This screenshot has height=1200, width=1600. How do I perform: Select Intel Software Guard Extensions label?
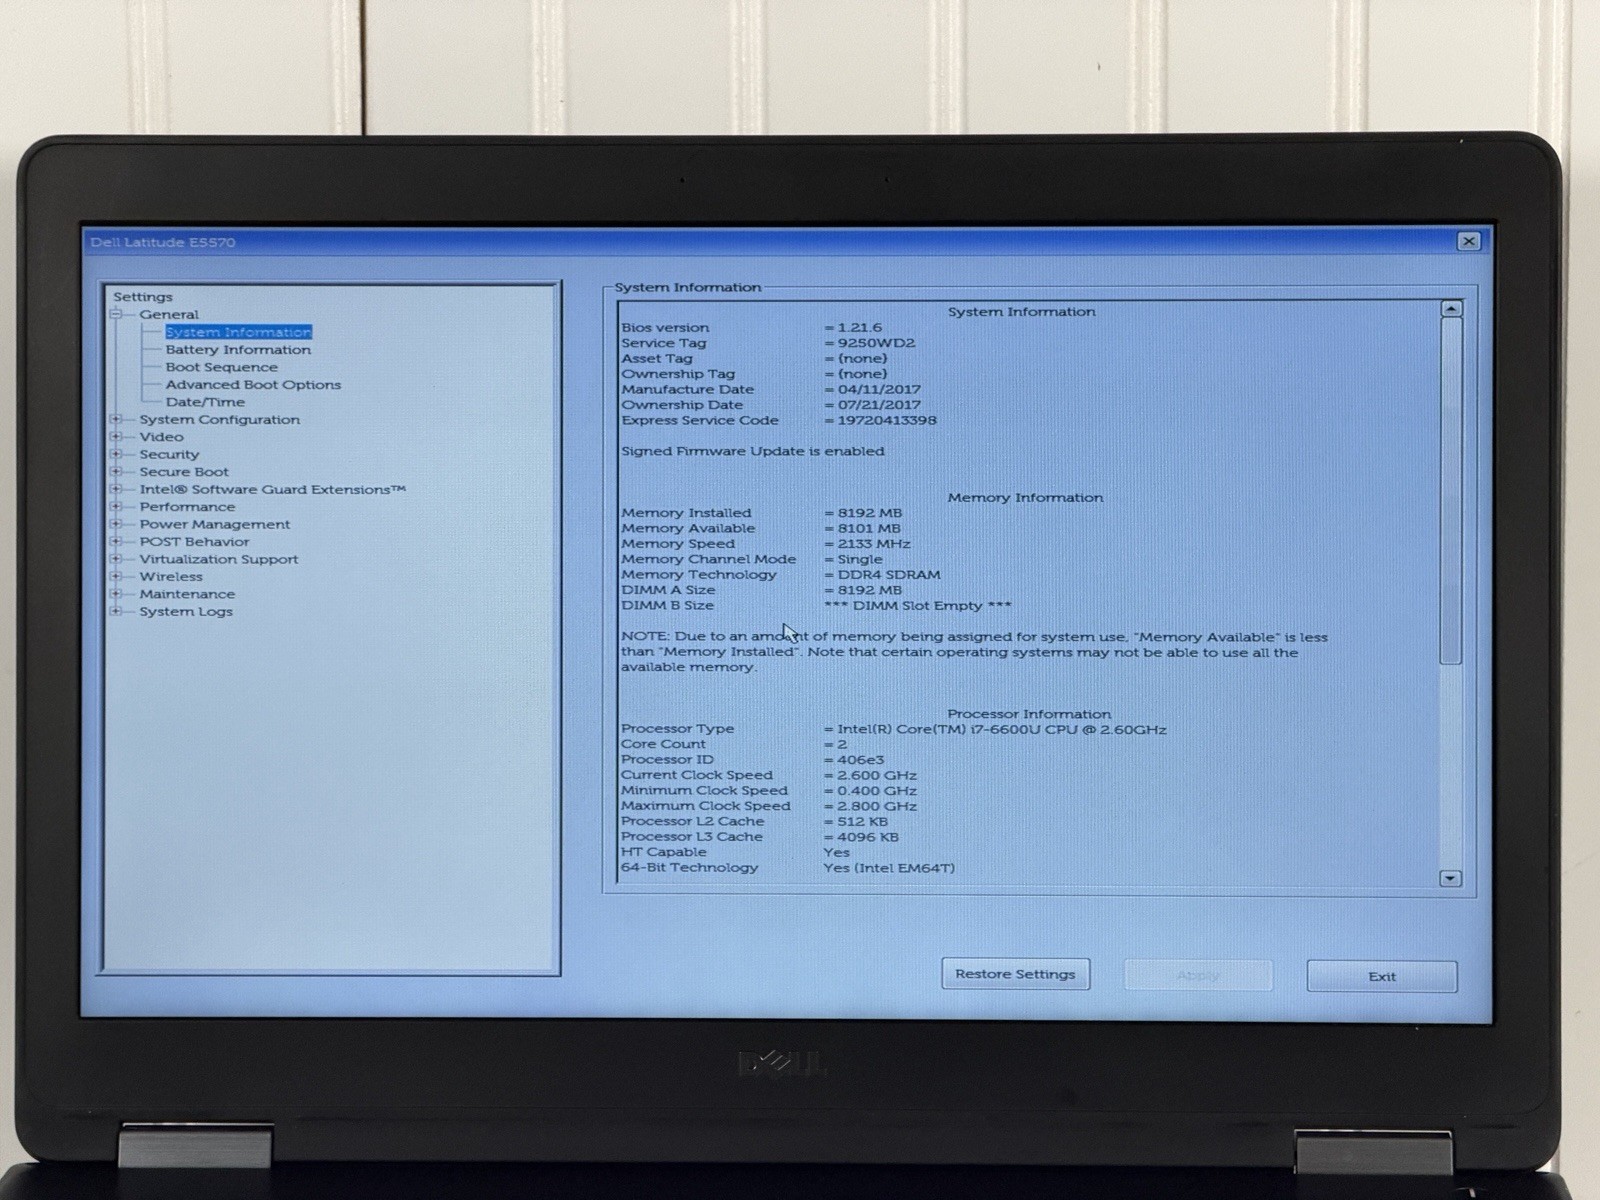pos(272,489)
